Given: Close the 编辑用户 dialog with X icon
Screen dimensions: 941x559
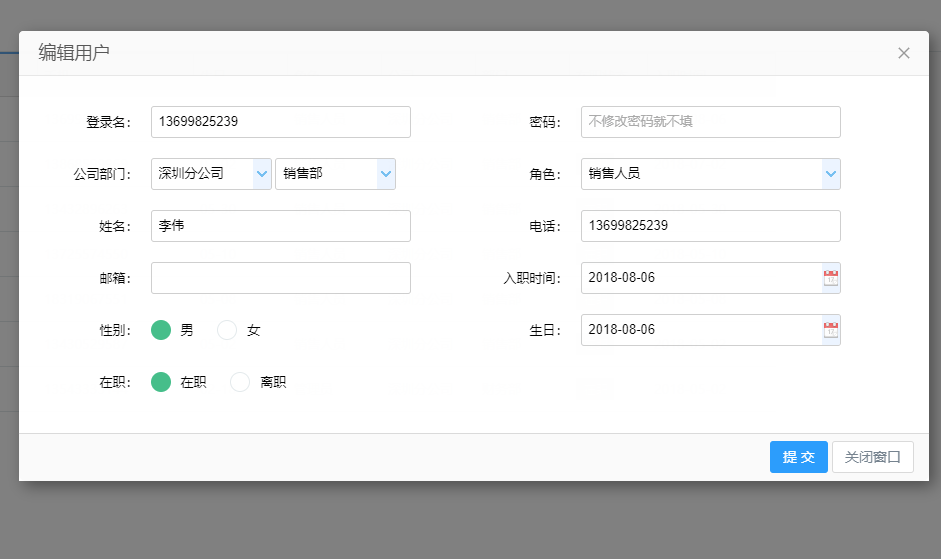Looking at the screenshot, I should click(x=904, y=53).
